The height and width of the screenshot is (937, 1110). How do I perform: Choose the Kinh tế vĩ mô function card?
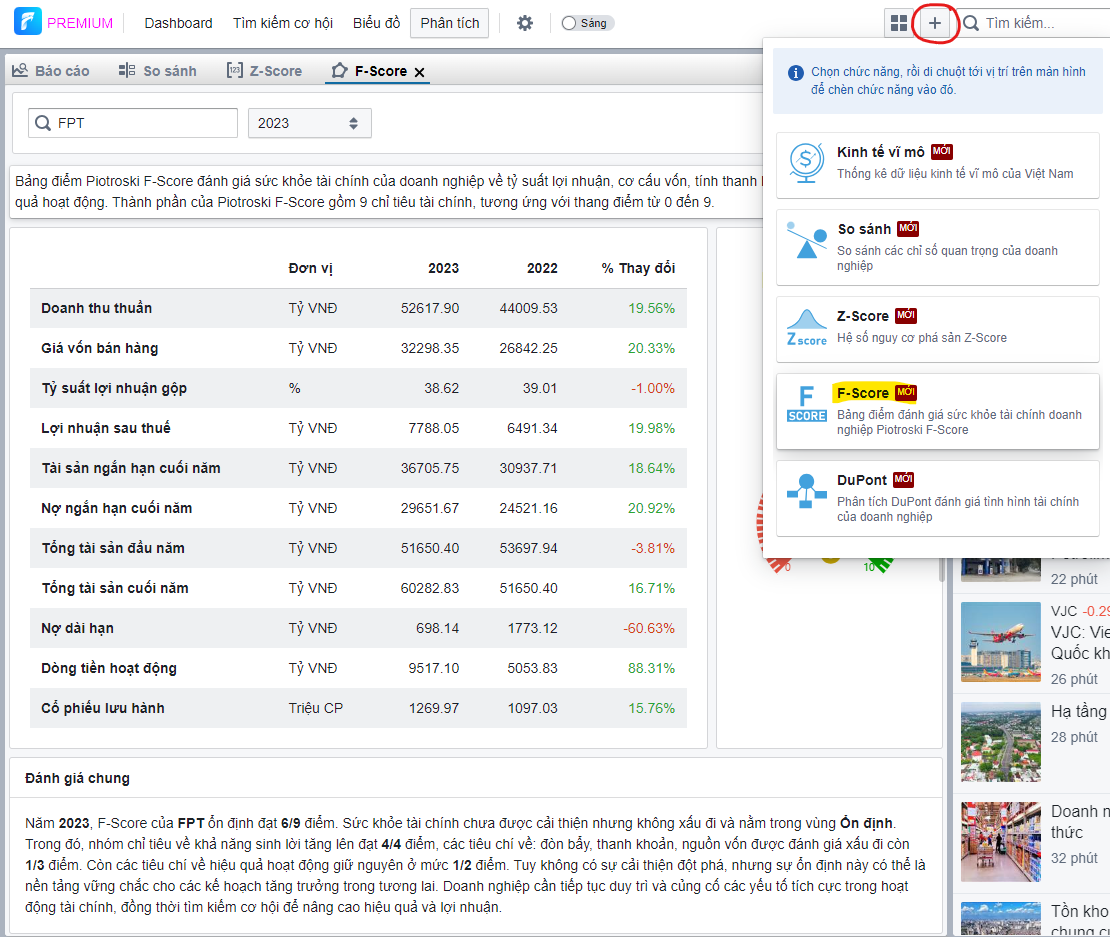[x=937, y=165]
